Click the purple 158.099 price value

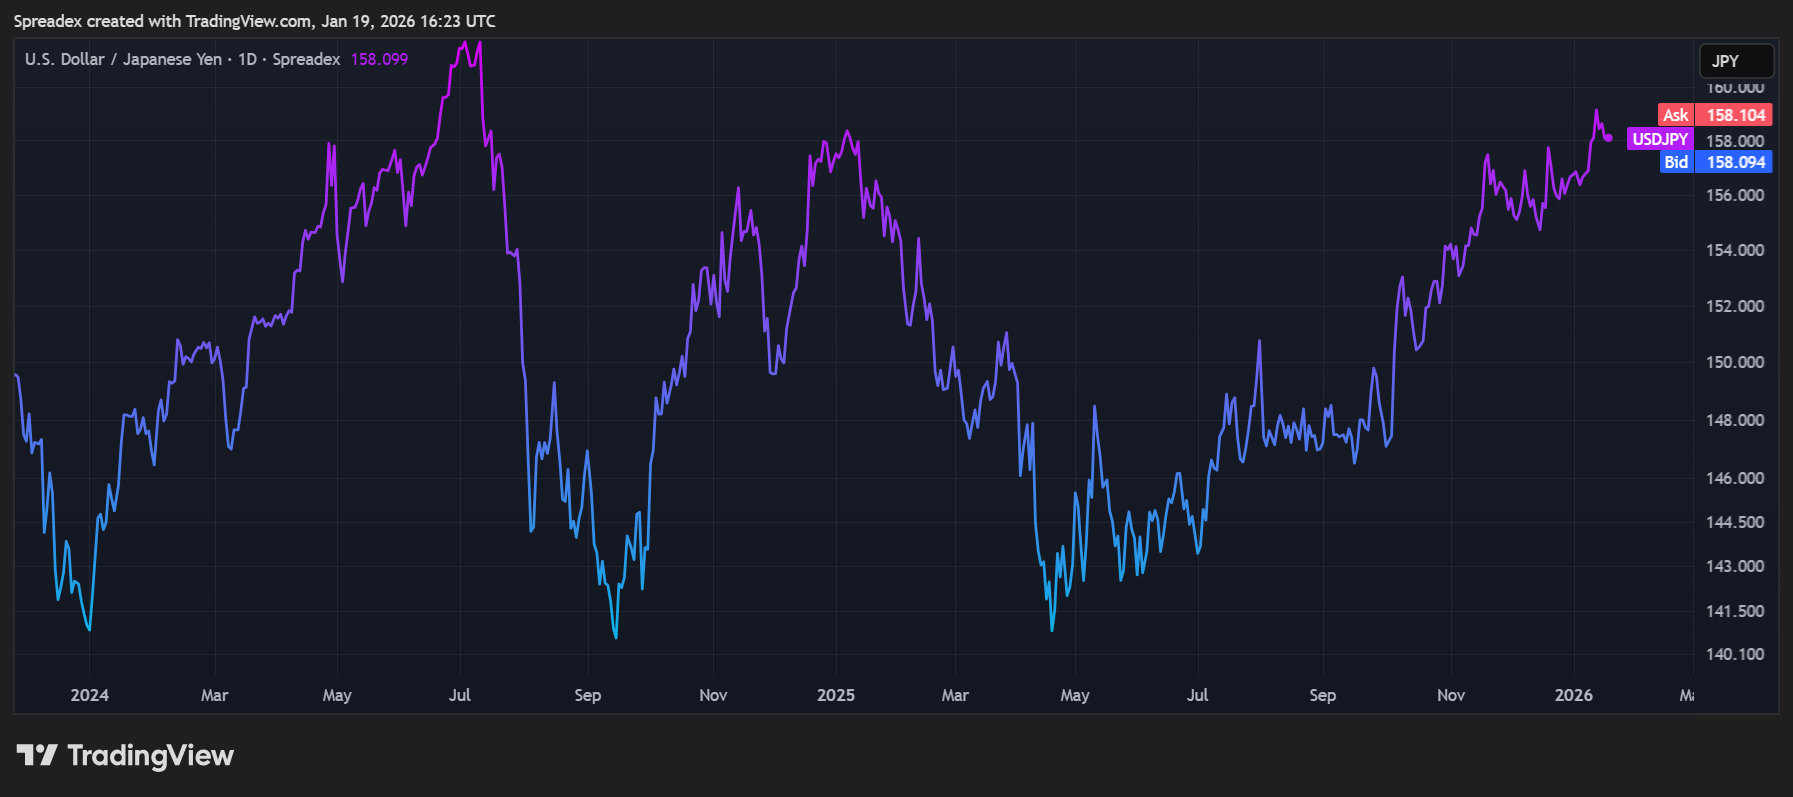point(379,59)
